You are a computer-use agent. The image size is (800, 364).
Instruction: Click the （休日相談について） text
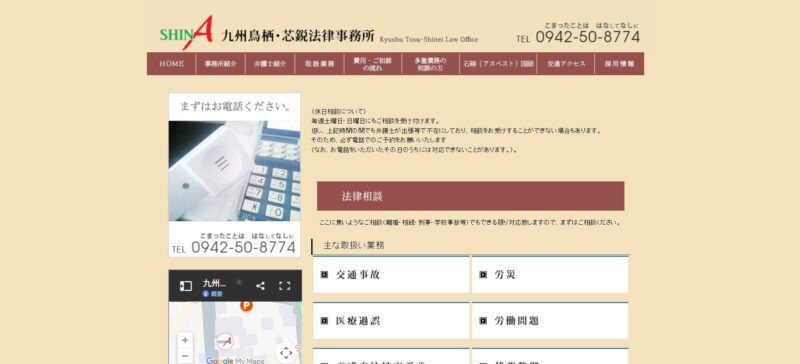(x=339, y=111)
